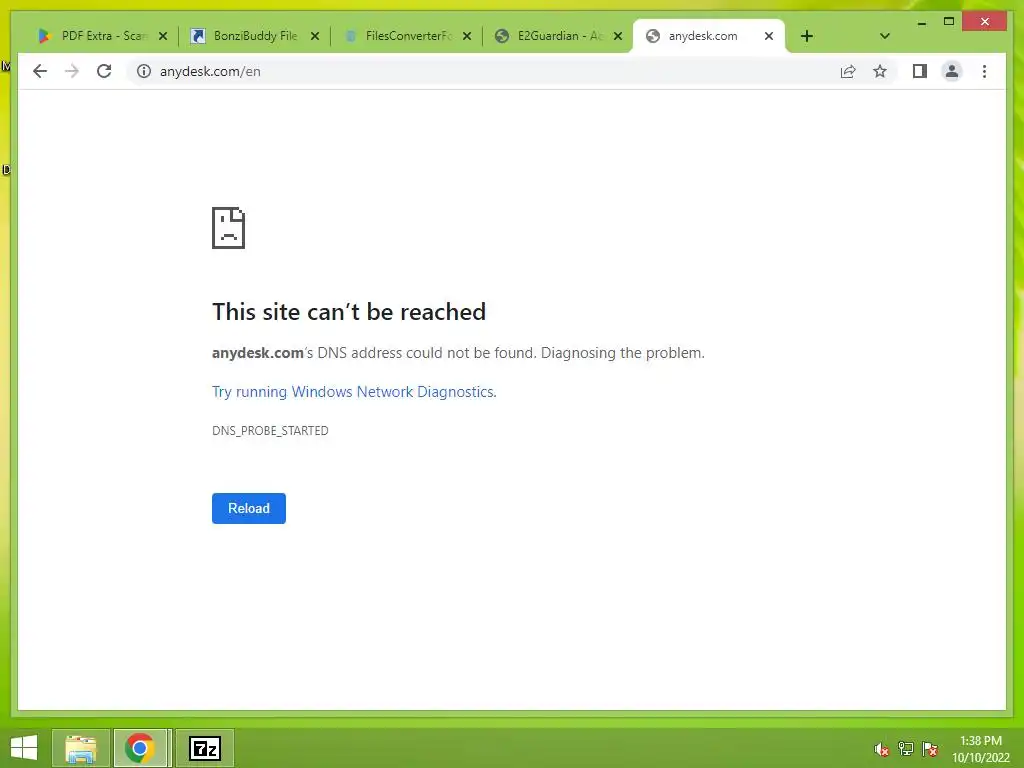Bookmark this tab with the star icon

[880, 71]
